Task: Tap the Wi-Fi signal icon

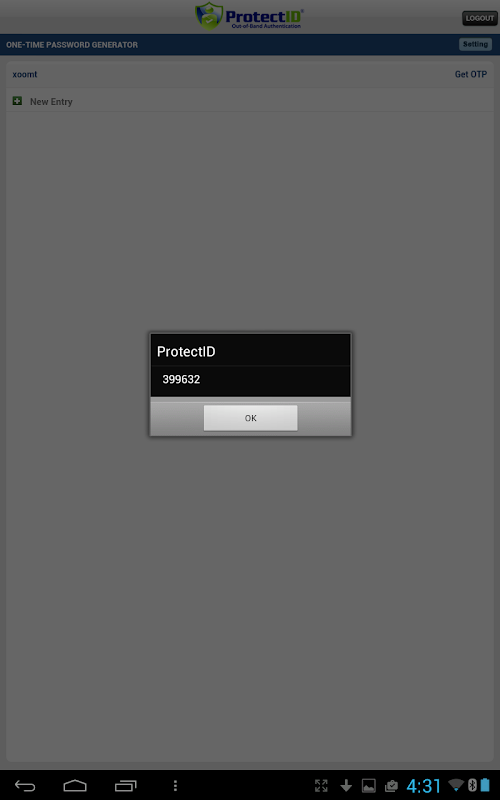Action: tap(456, 785)
